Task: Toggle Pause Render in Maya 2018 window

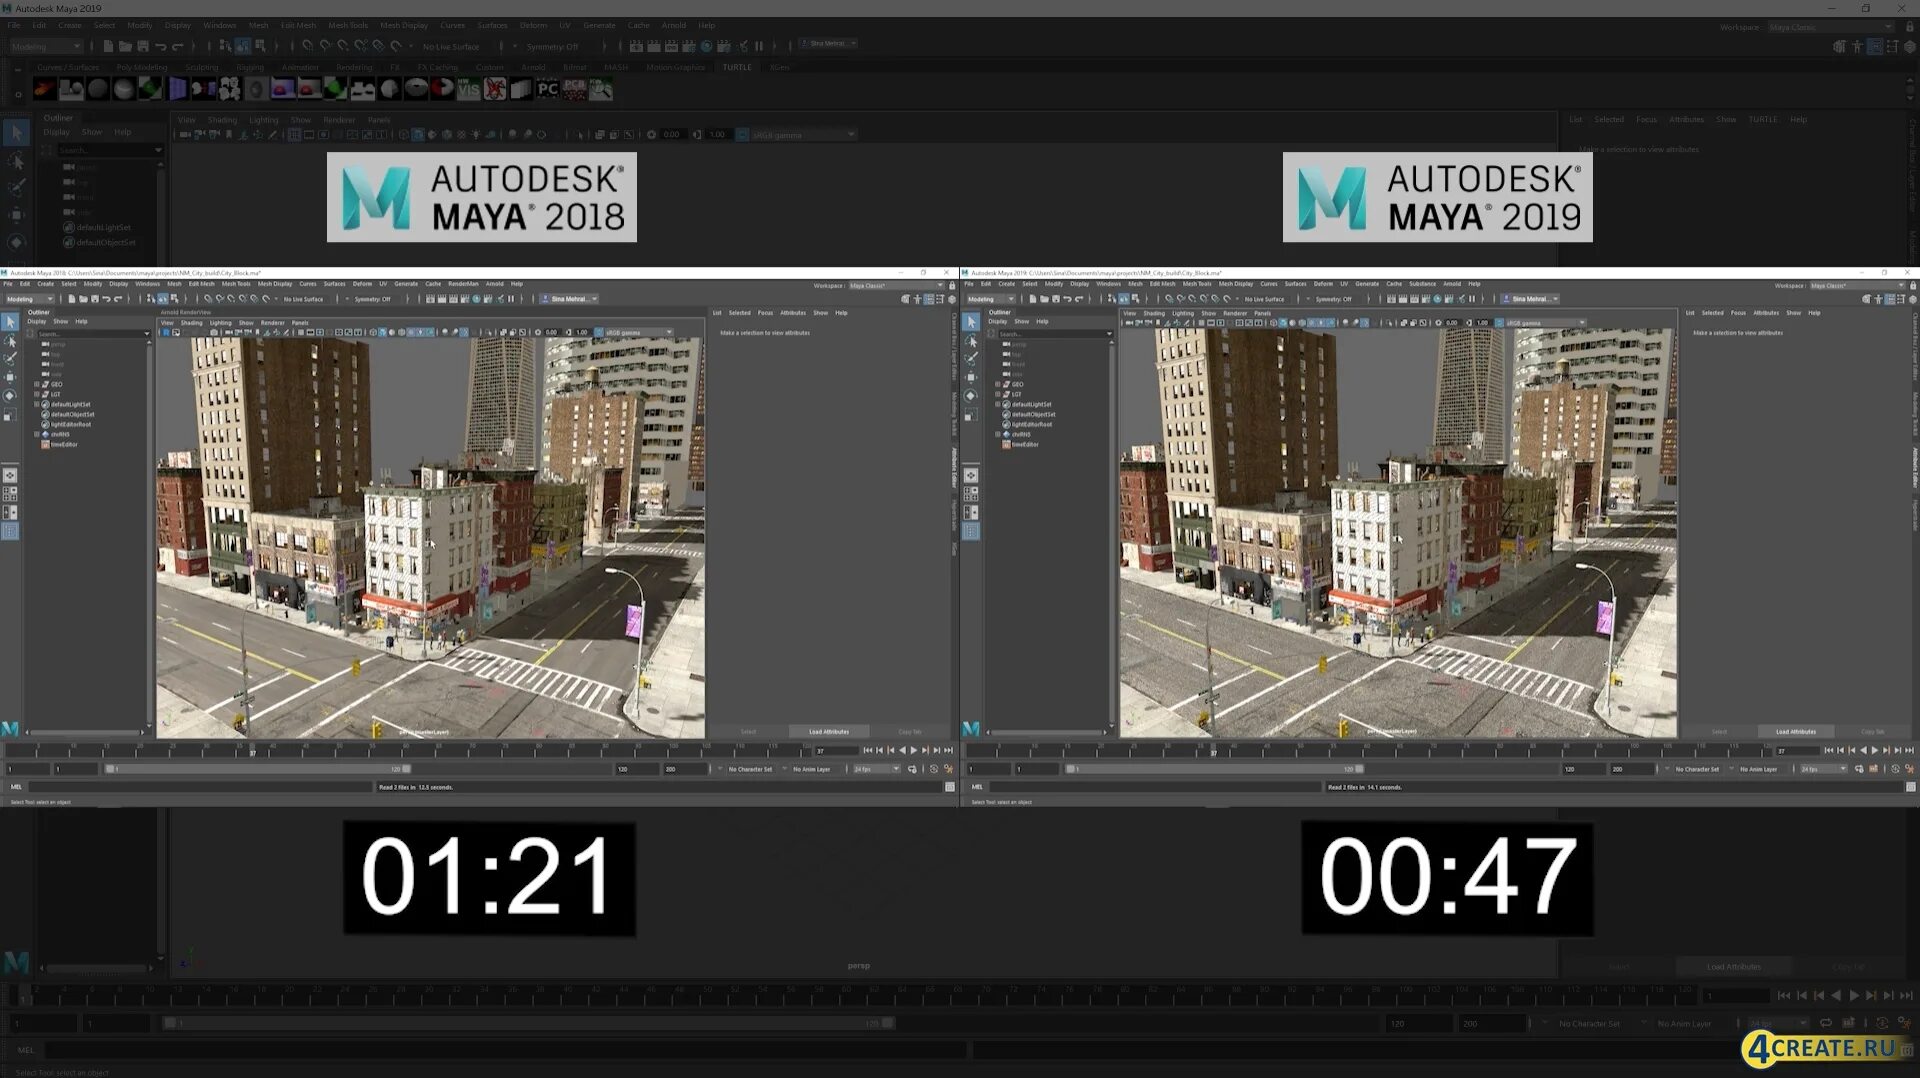Action: [511, 299]
